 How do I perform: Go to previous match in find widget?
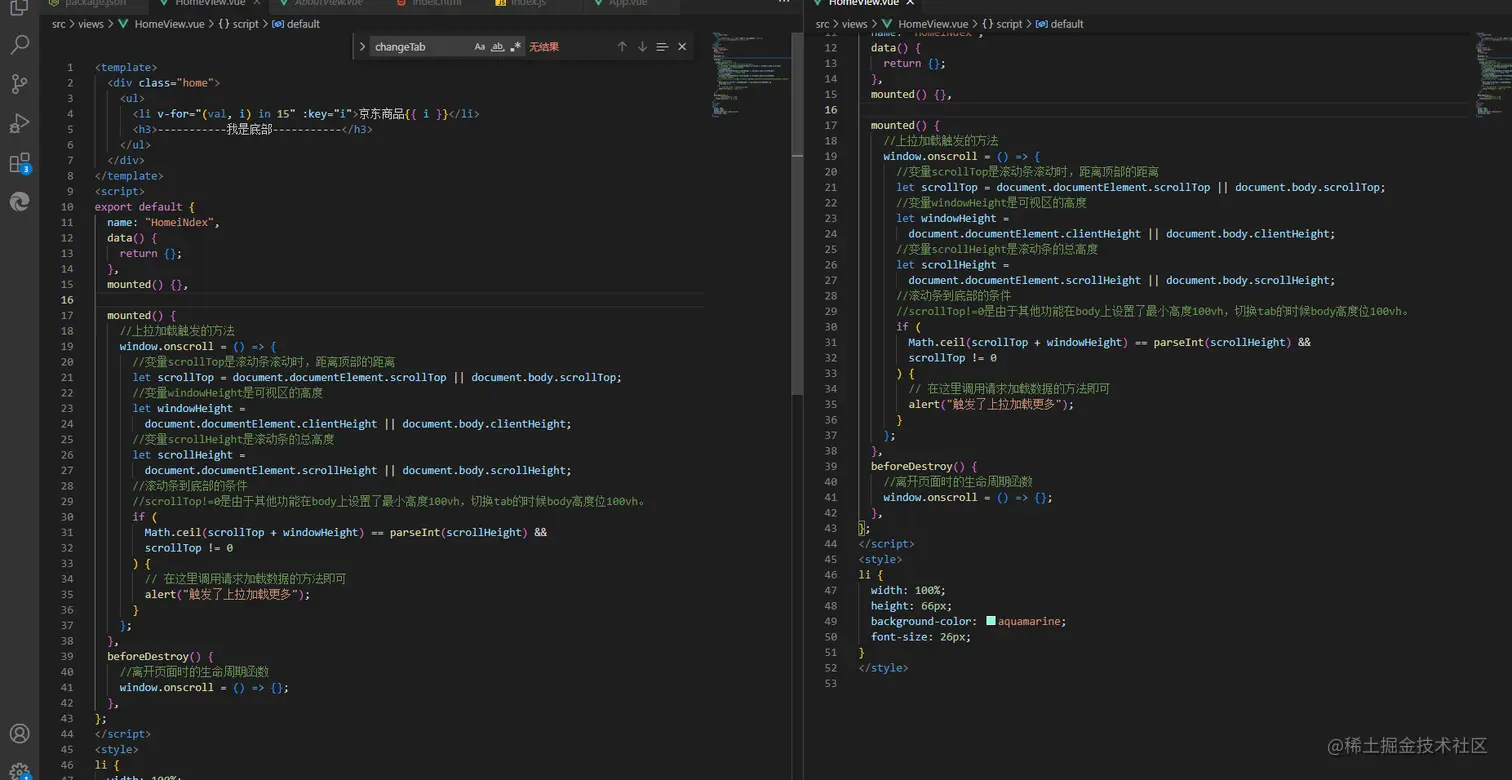(622, 47)
